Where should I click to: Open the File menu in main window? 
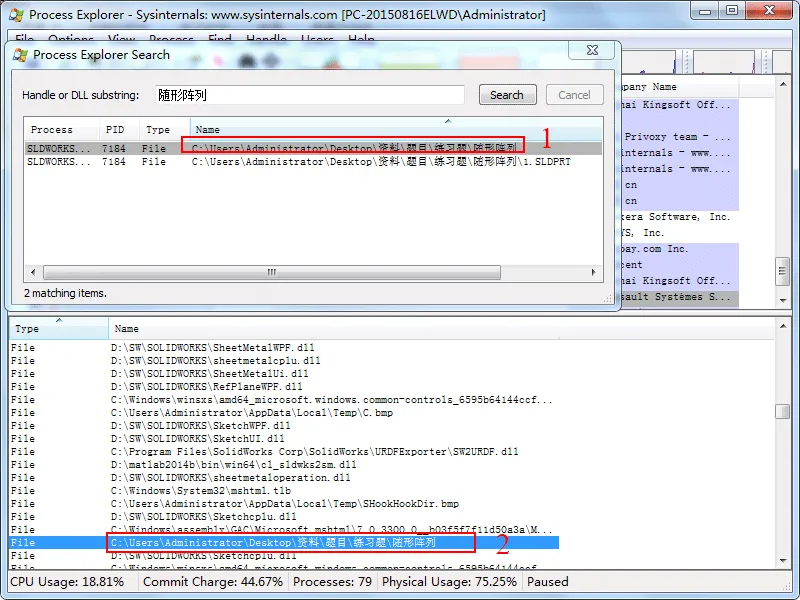[x=24, y=38]
